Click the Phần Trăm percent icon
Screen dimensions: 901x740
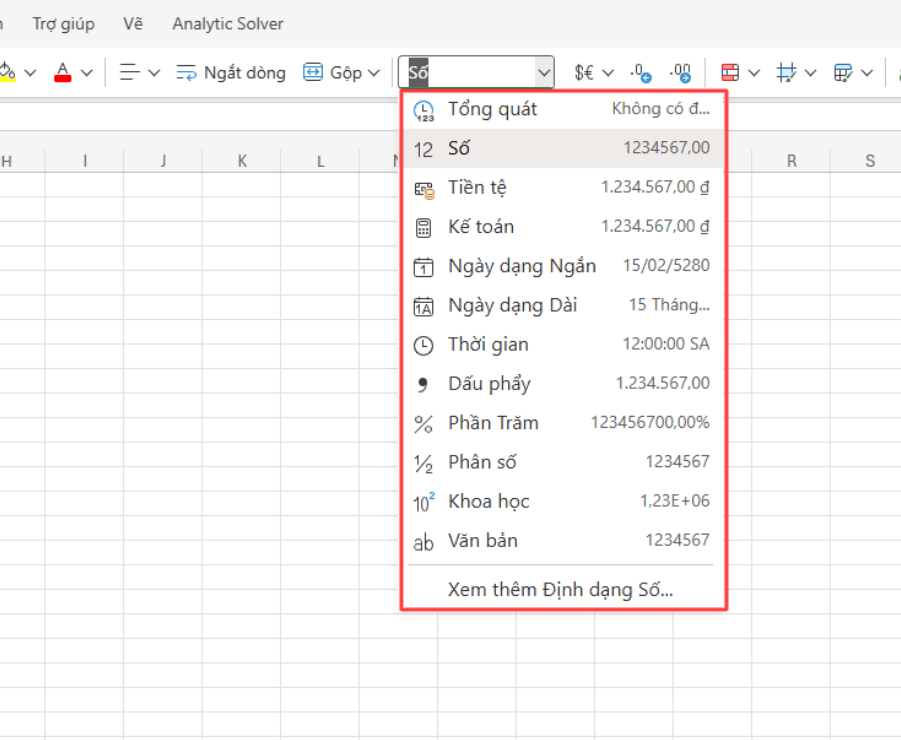click(x=423, y=425)
